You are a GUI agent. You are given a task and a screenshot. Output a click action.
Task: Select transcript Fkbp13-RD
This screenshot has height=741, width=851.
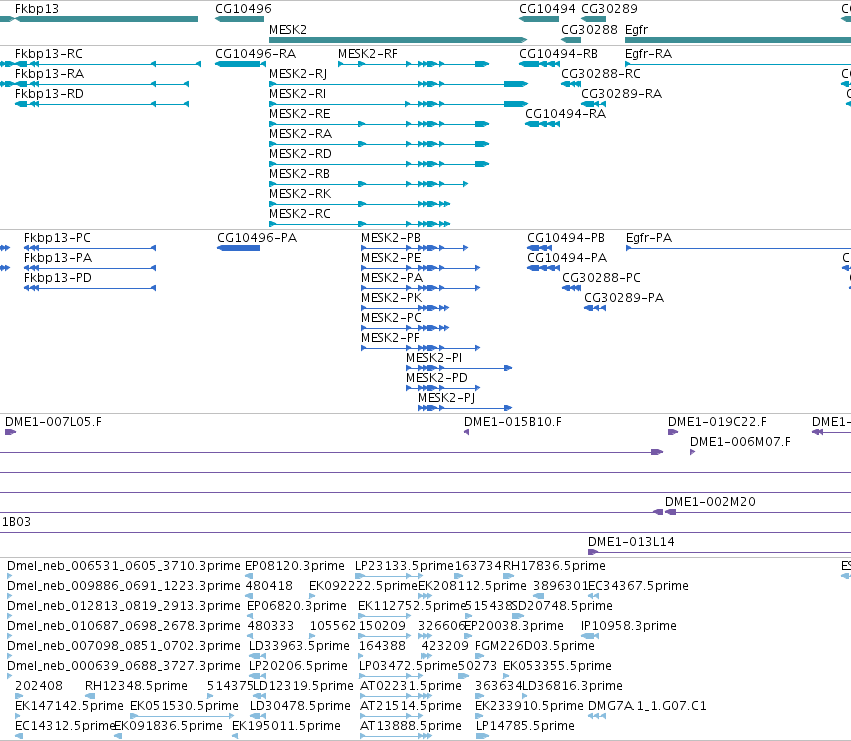pos(49,94)
